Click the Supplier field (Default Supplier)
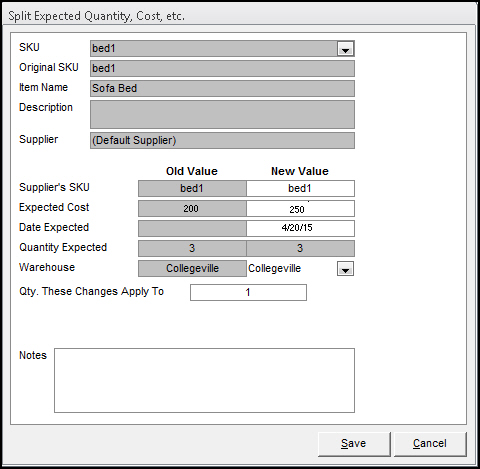The height and width of the screenshot is (469, 480). coord(222,140)
